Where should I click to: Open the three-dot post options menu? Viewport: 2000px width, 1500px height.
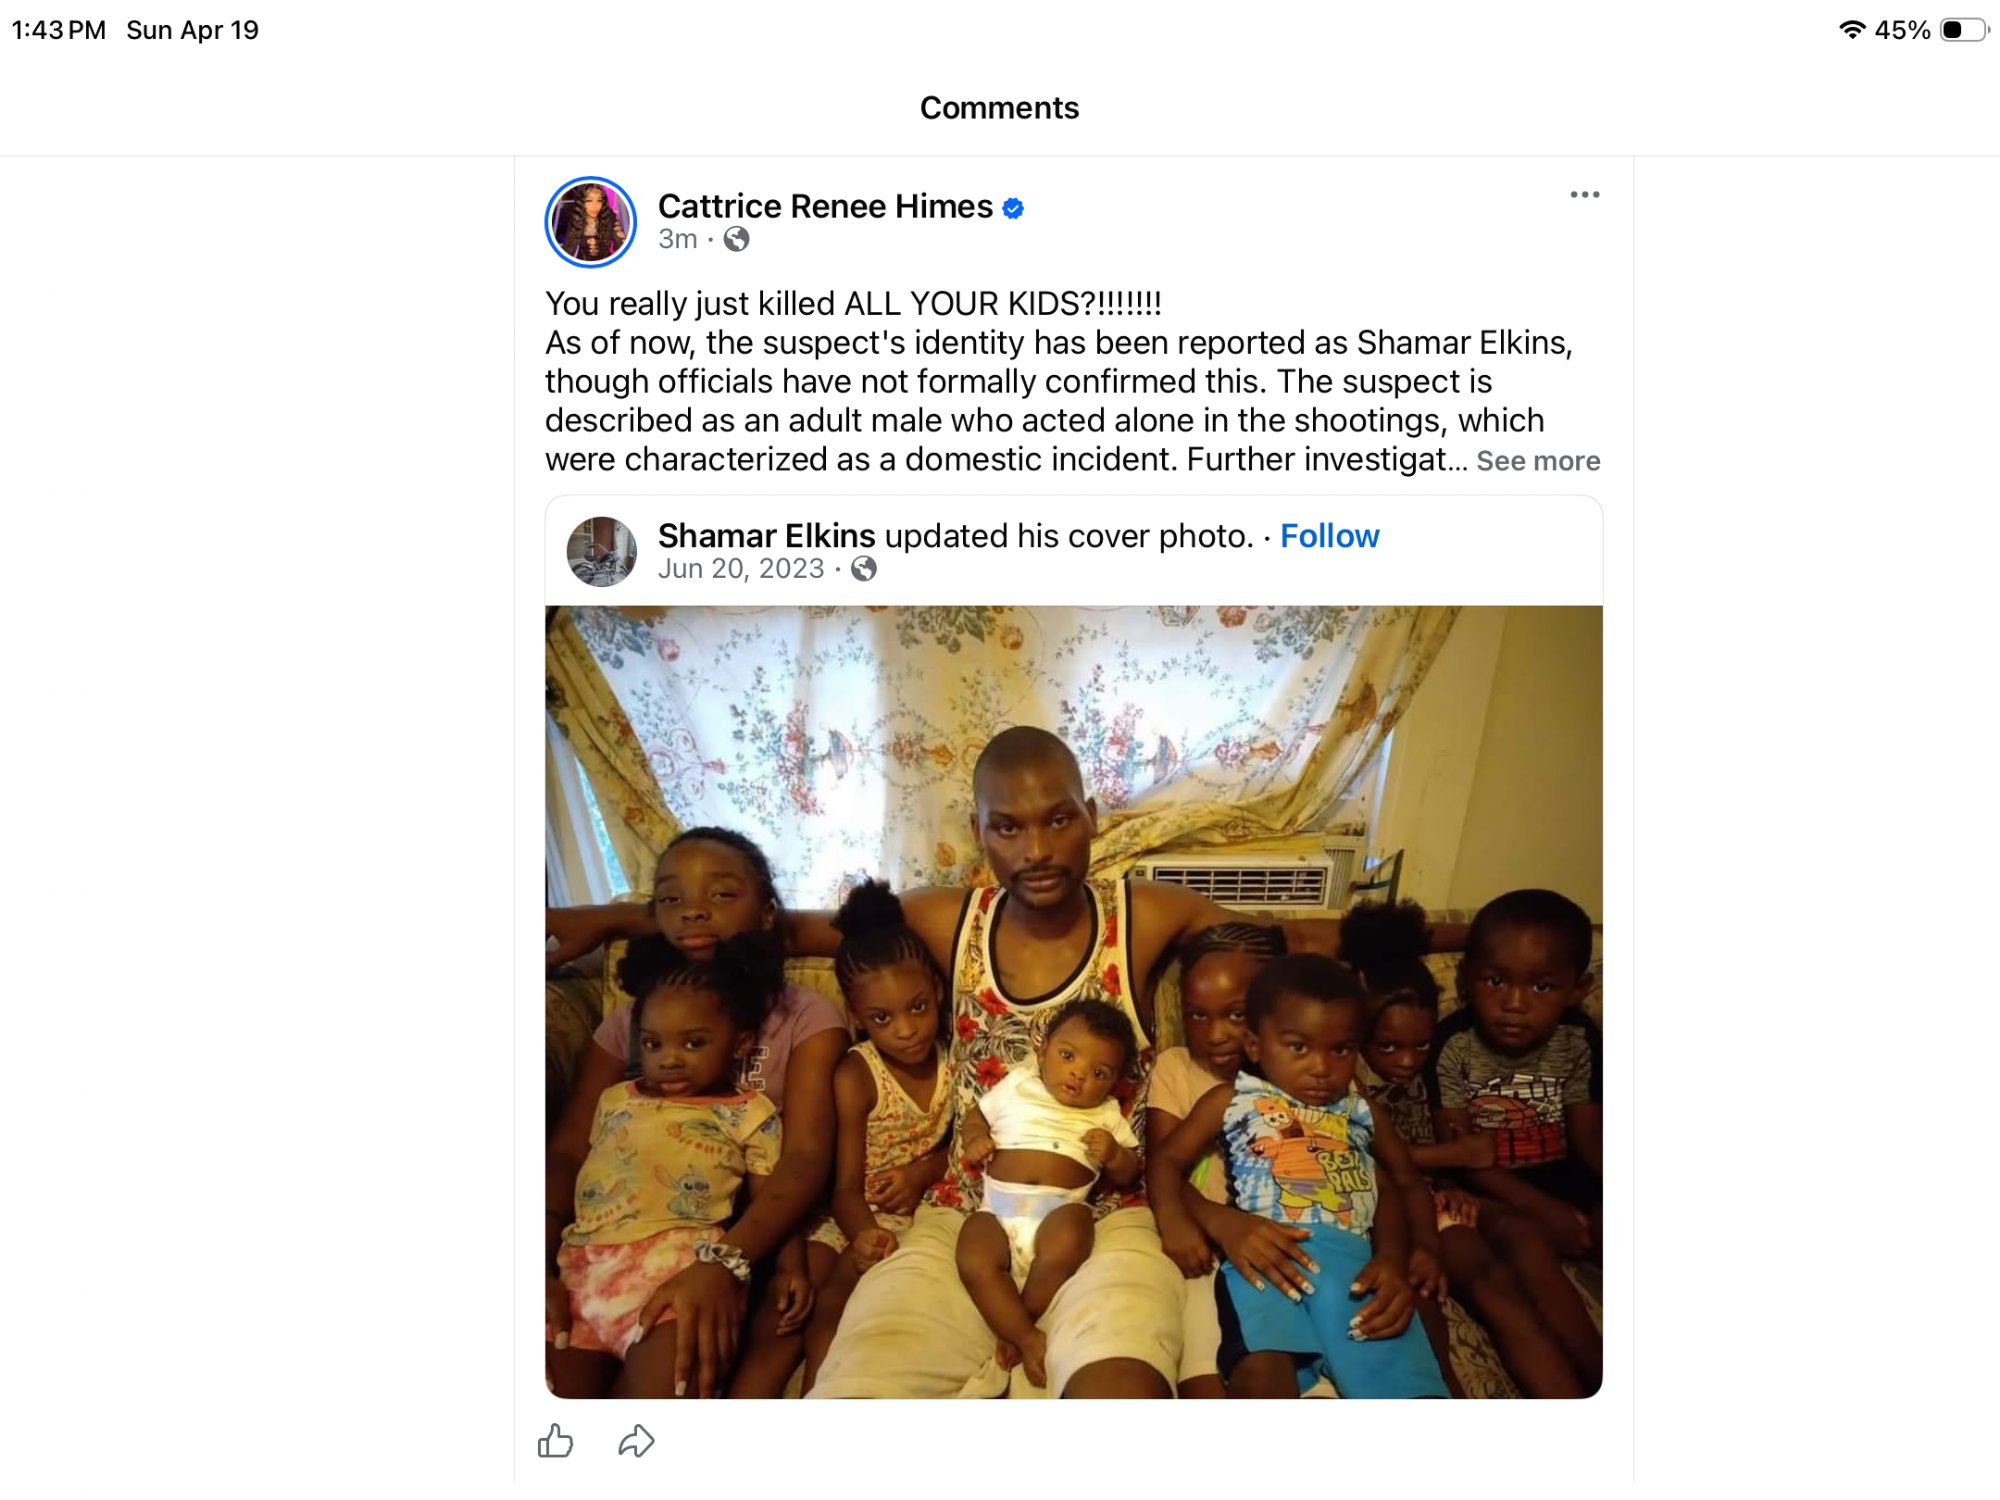(1584, 195)
